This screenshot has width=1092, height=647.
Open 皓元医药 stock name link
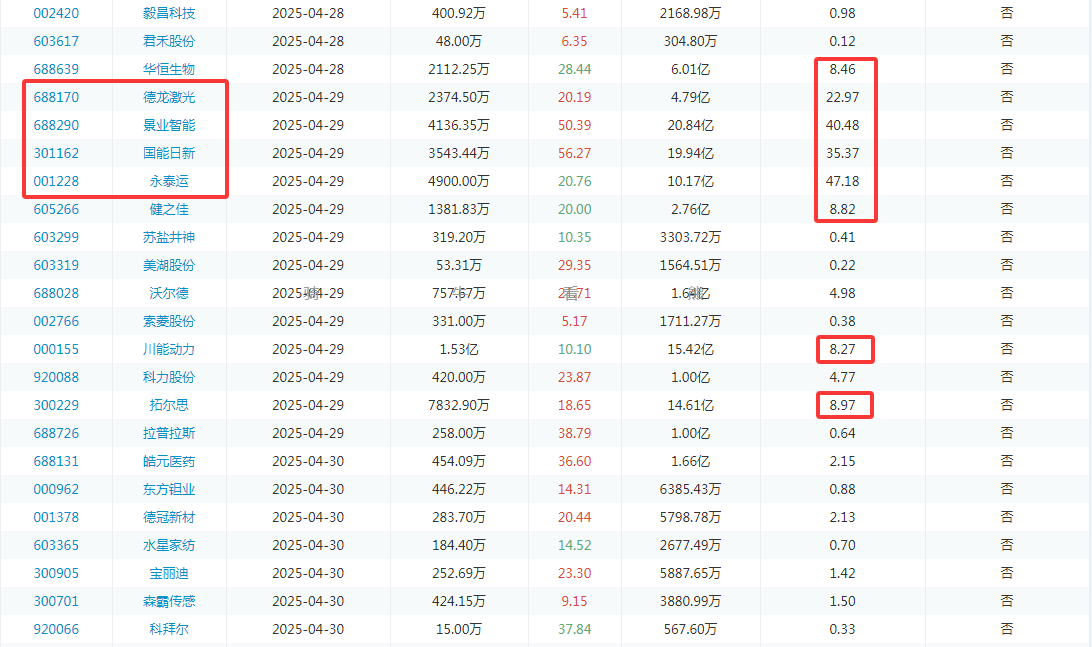169,461
